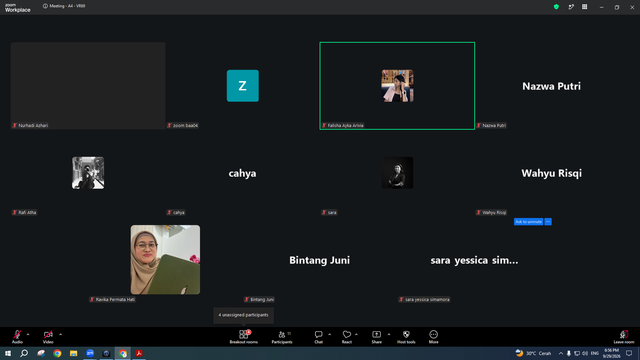Click the green encryption shield icon

click(x=556, y=7)
